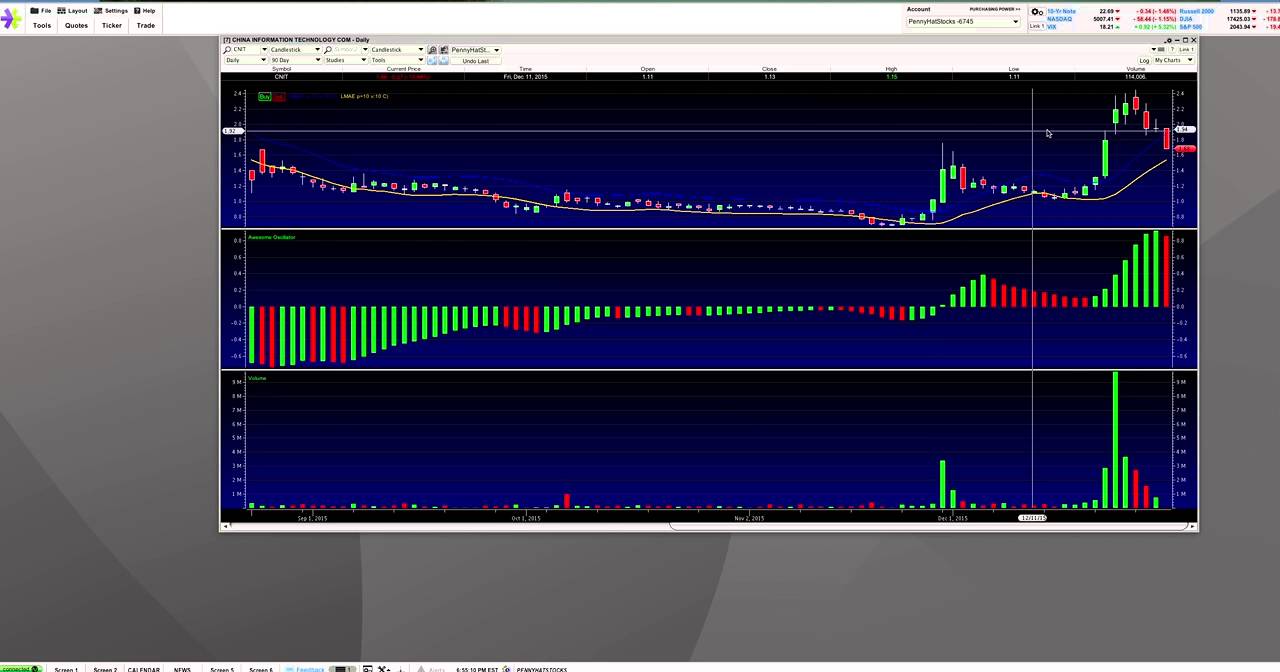Click the 10-Yr Note index link
The image size is (1280, 672).
(1061, 11)
